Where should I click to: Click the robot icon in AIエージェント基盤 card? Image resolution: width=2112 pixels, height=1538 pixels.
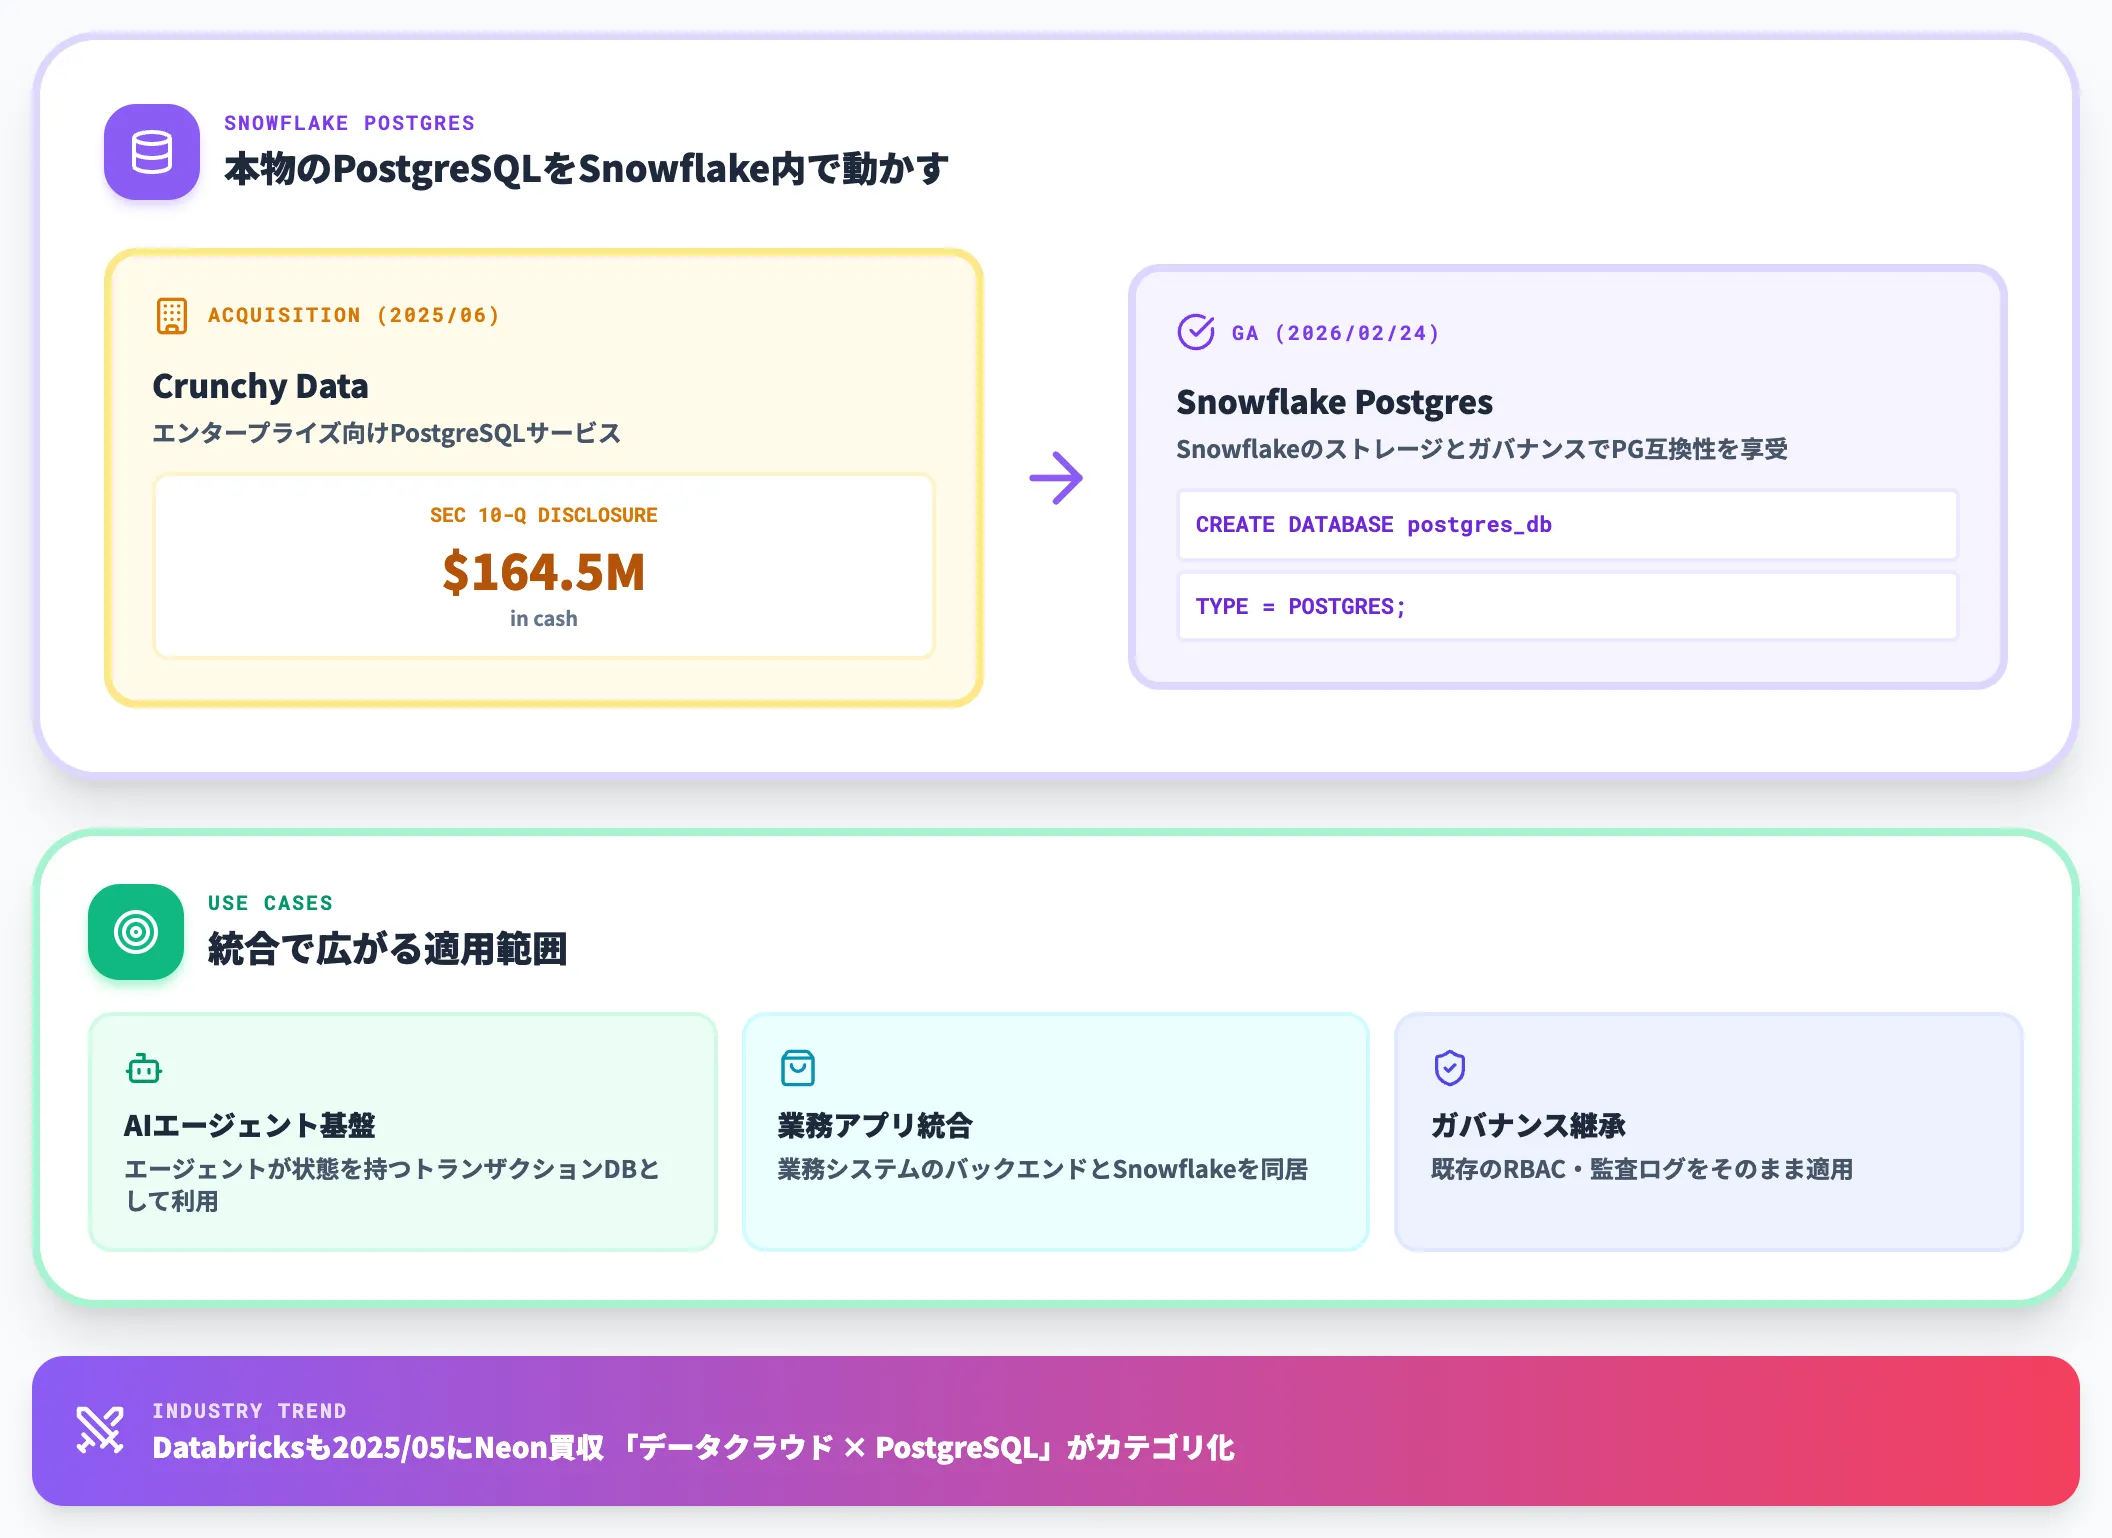tap(144, 1068)
